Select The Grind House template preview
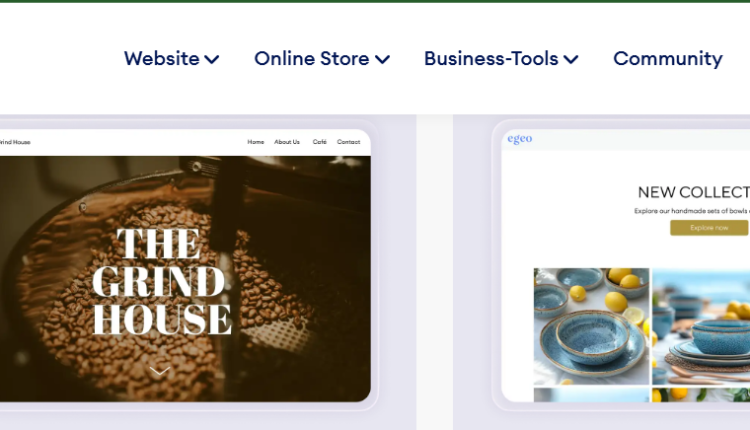Screen dimensions: 750x430 tap(185, 265)
